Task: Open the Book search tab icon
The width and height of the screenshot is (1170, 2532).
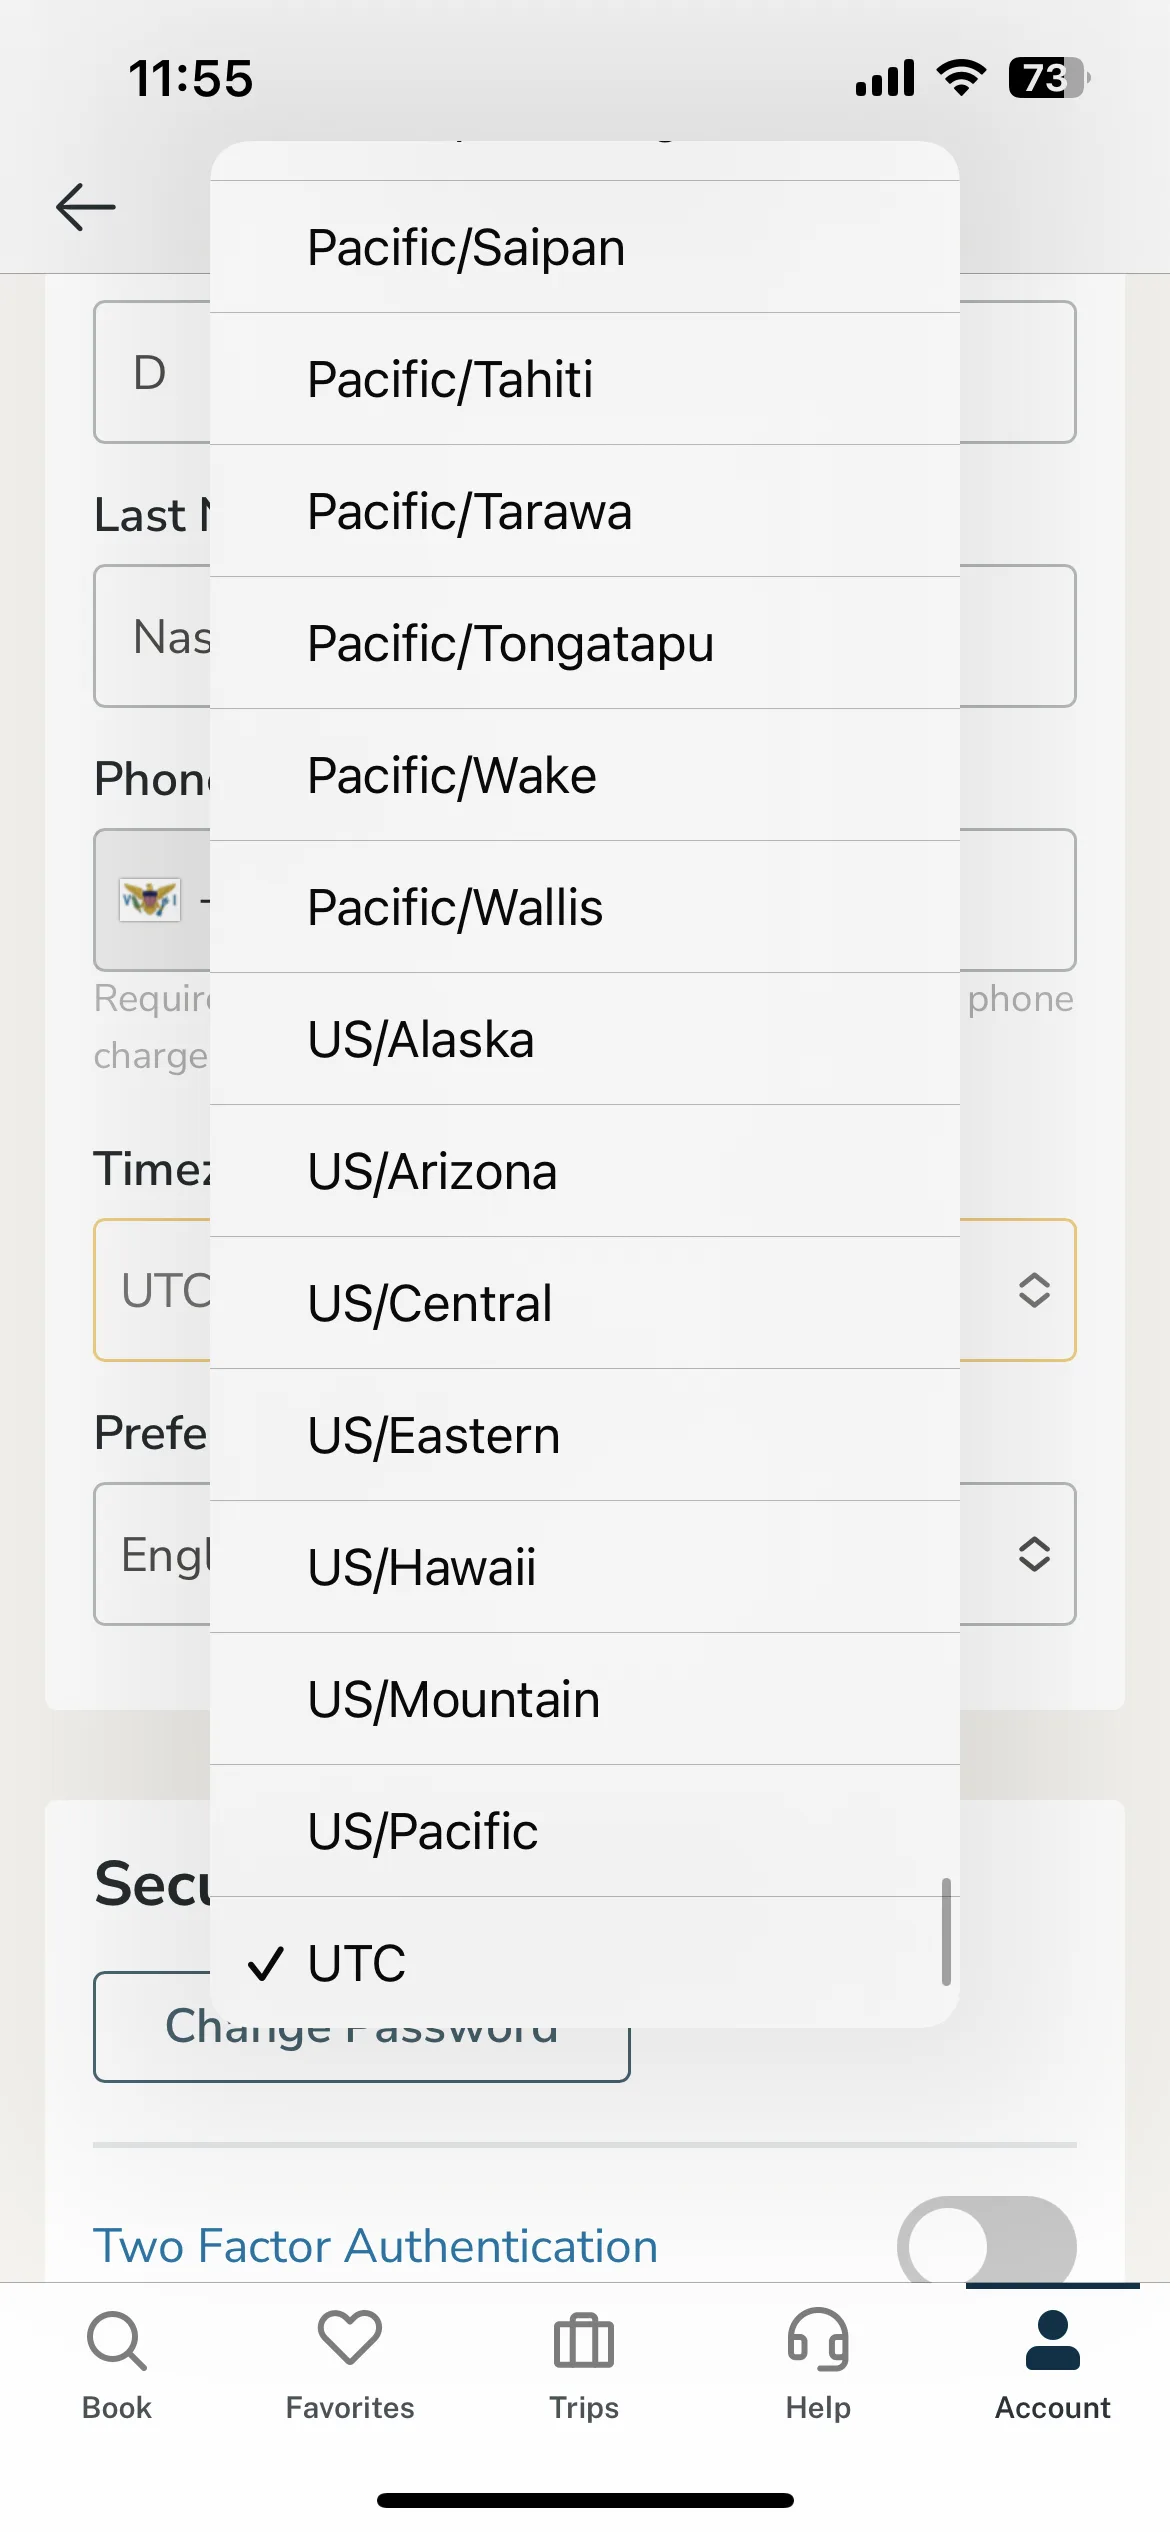Action: tap(117, 2340)
